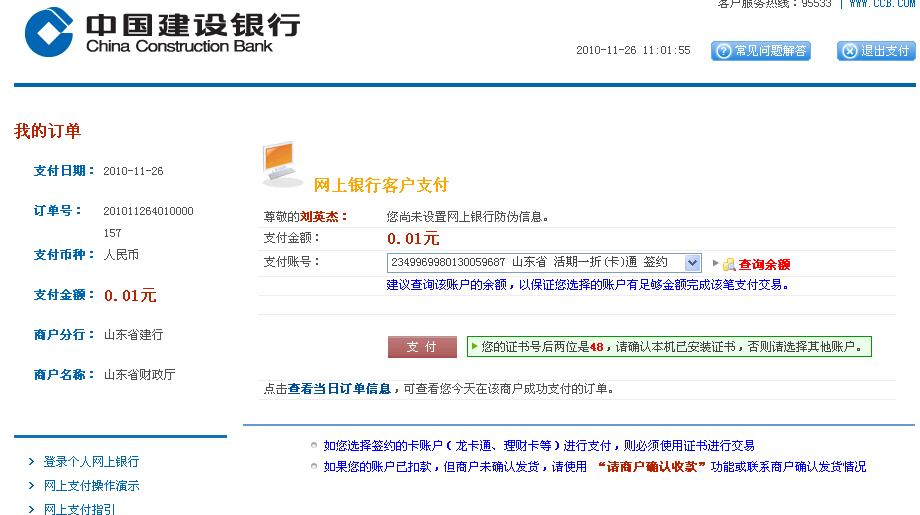This screenshot has width=920, height=515.
Task: Open the 网上支付指引 sidebar link
Action: coord(79,509)
